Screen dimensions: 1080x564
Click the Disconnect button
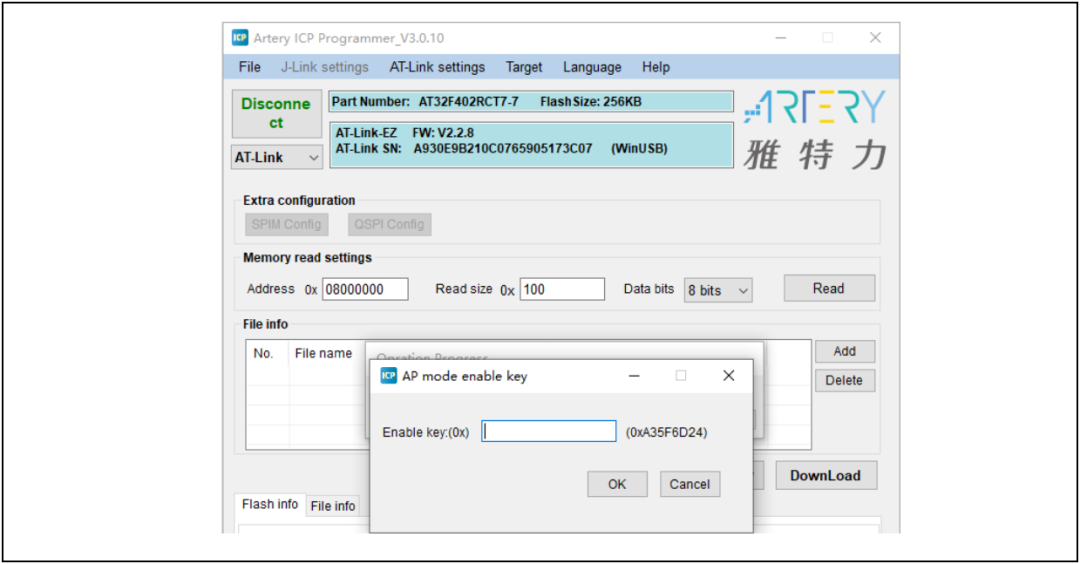[x=276, y=114]
